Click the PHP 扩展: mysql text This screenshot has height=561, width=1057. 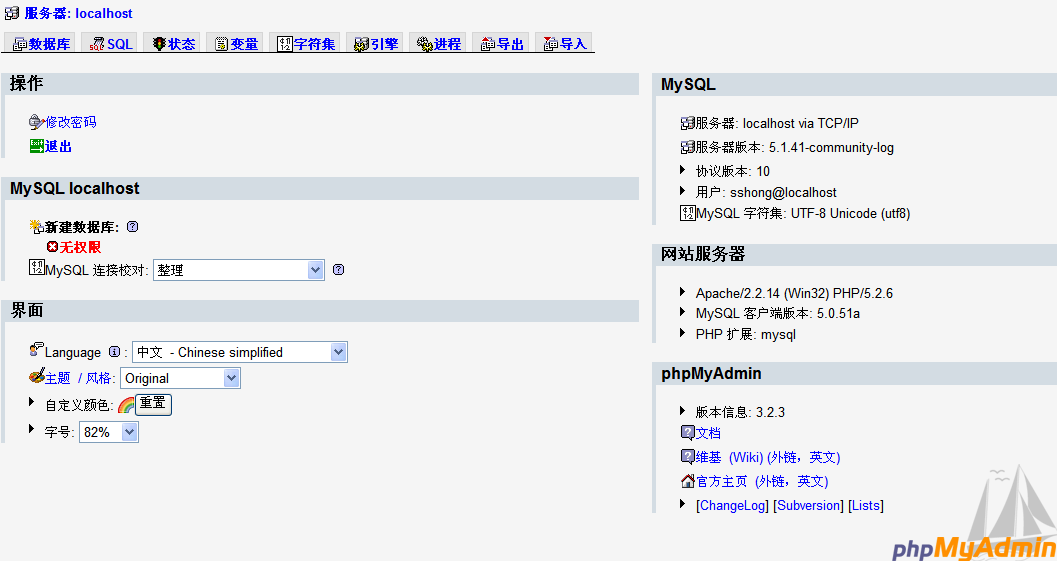(x=746, y=334)
